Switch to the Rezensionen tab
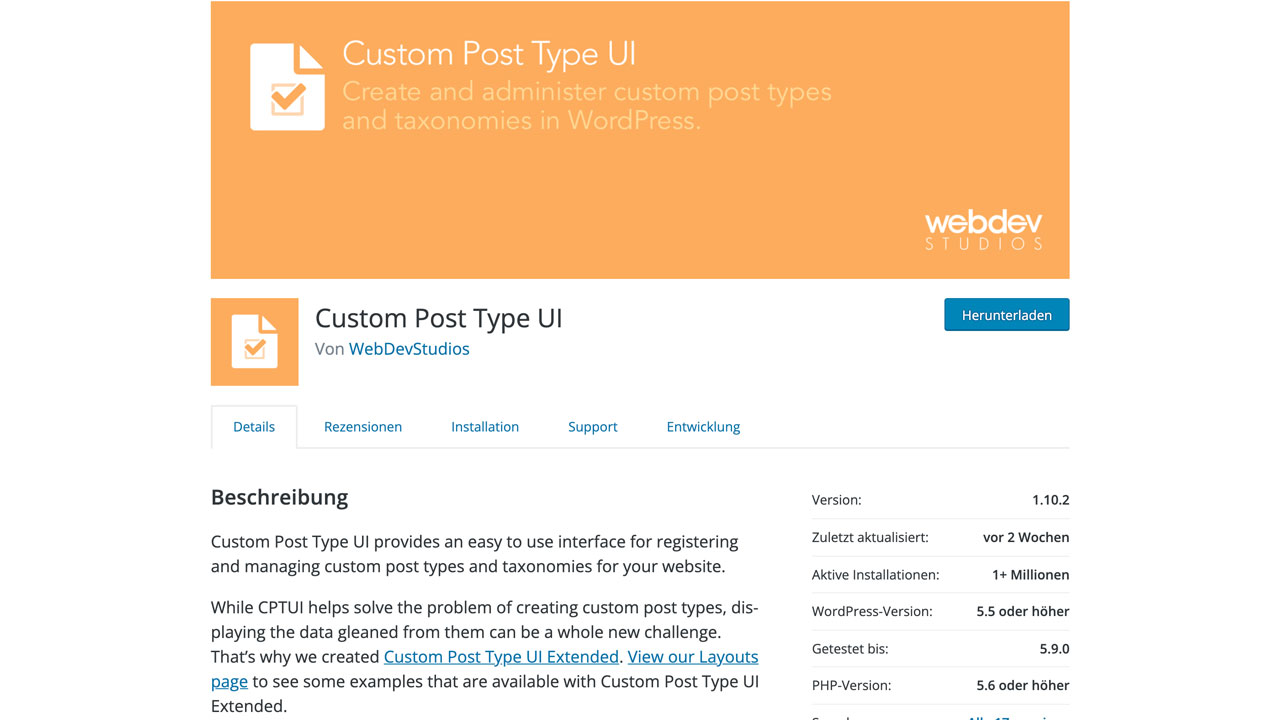Viewport: 1280px width, 720px height. [x=363, y=426]
